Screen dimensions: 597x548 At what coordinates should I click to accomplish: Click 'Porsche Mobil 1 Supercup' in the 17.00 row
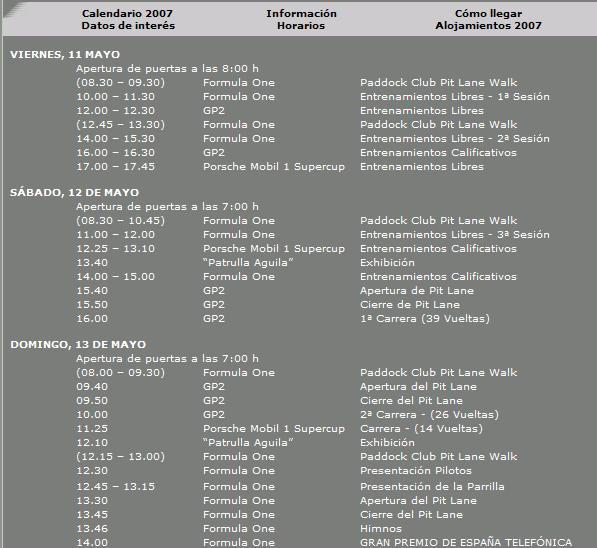coord(274,167)
